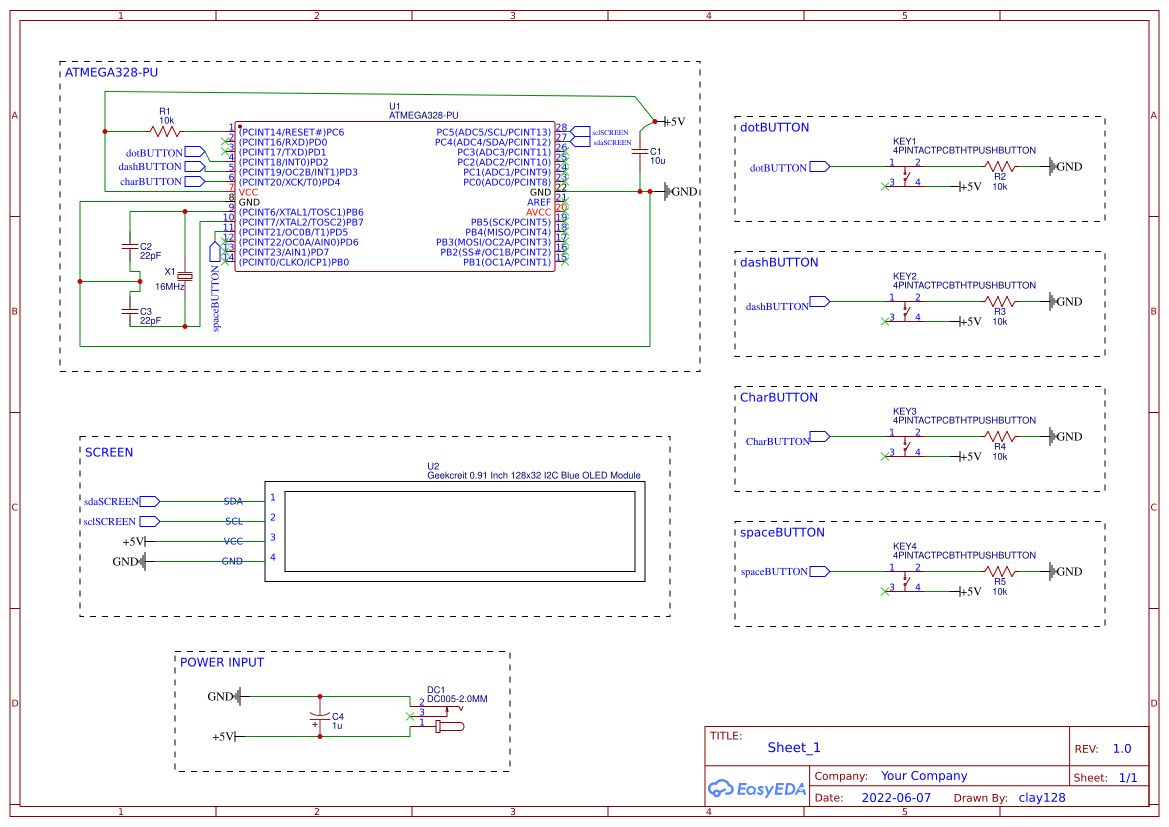1169x827 pixels.
Task: Click the 'AREF' pin label on U1
Action: point(539,202)
